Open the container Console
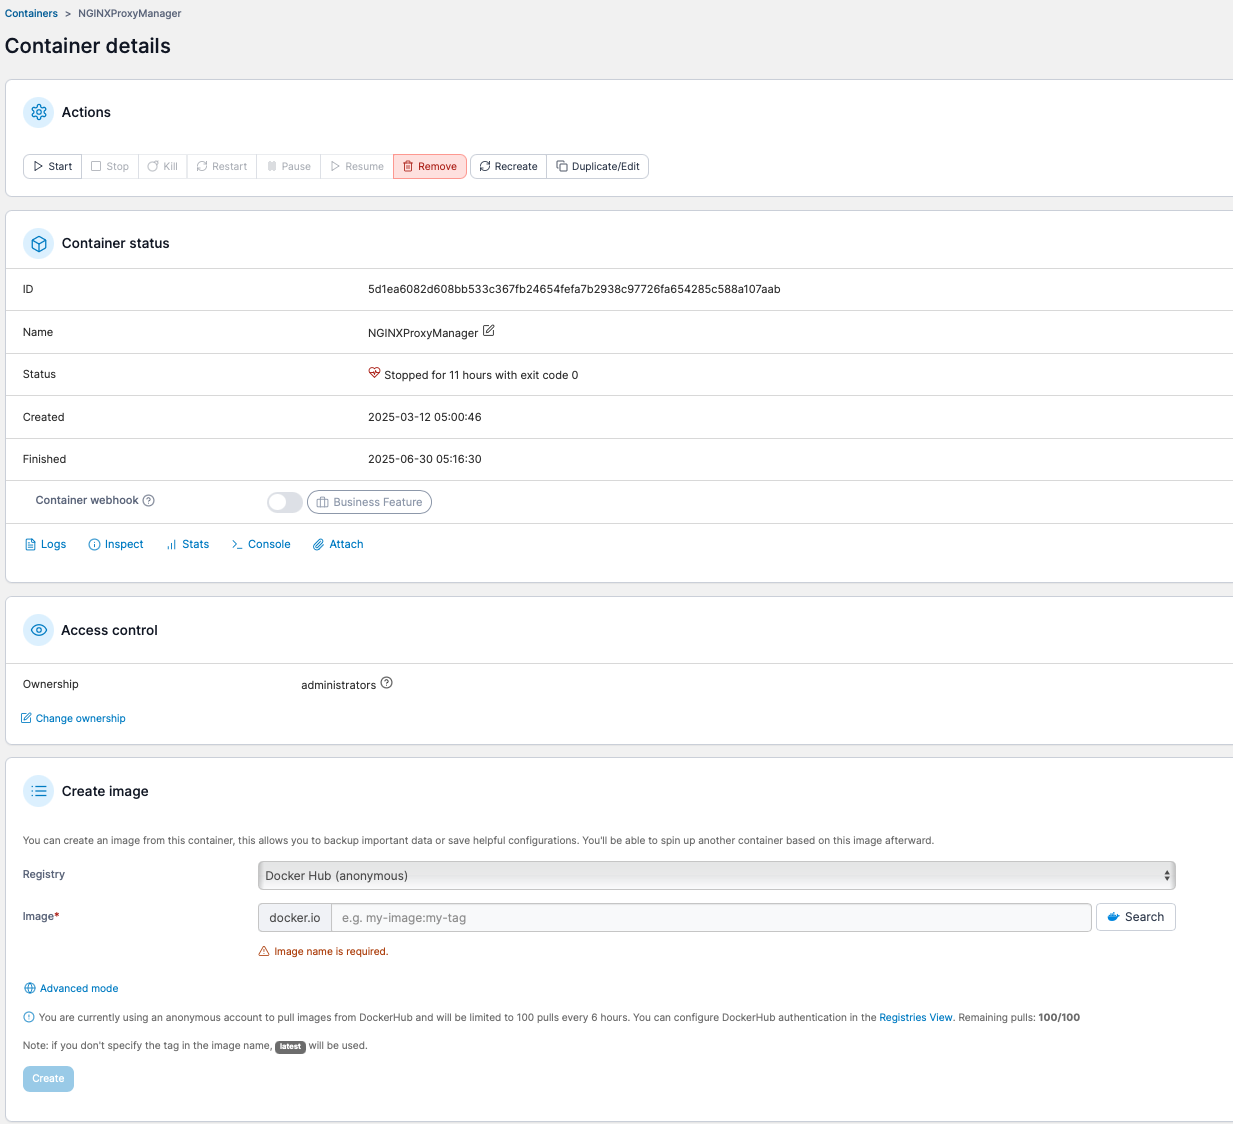Viewport: 1233px width, 1124px height. tap(261, 544)
